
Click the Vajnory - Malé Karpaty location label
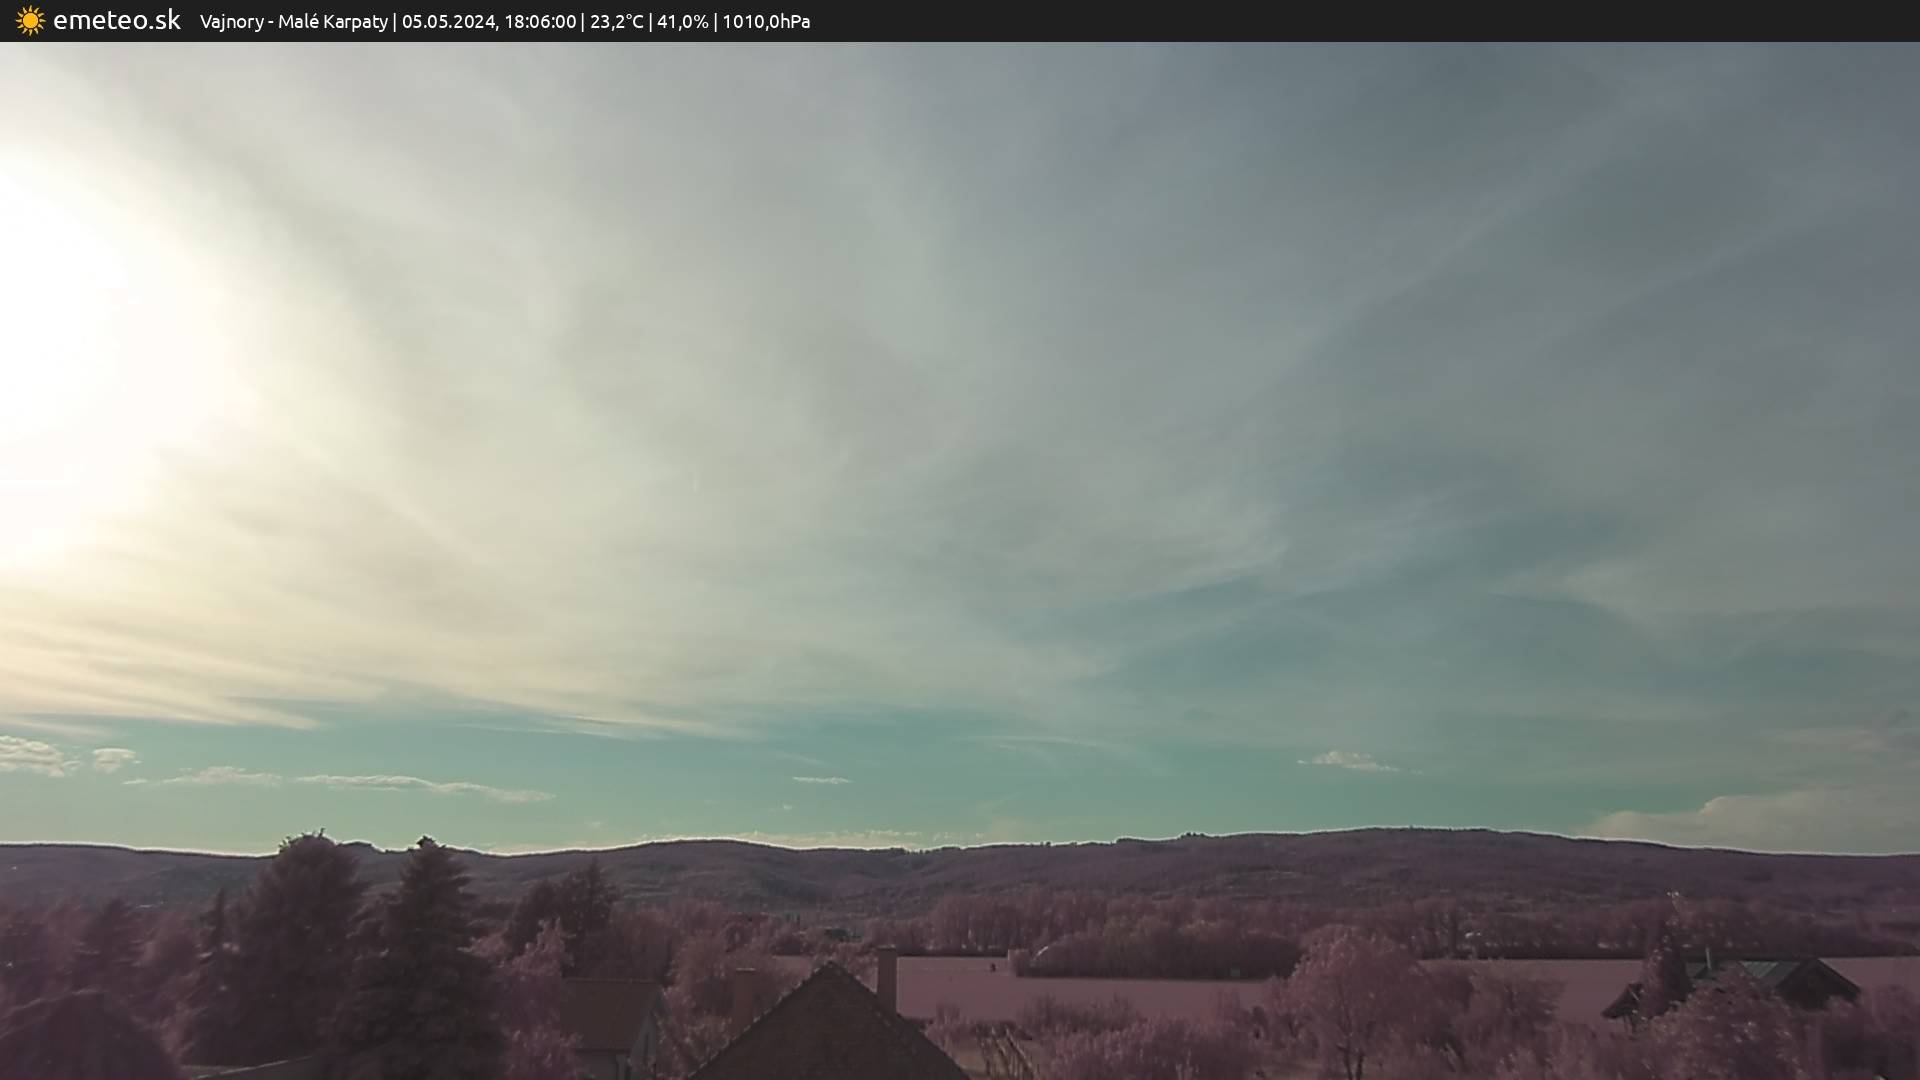[x=293, y=21]
